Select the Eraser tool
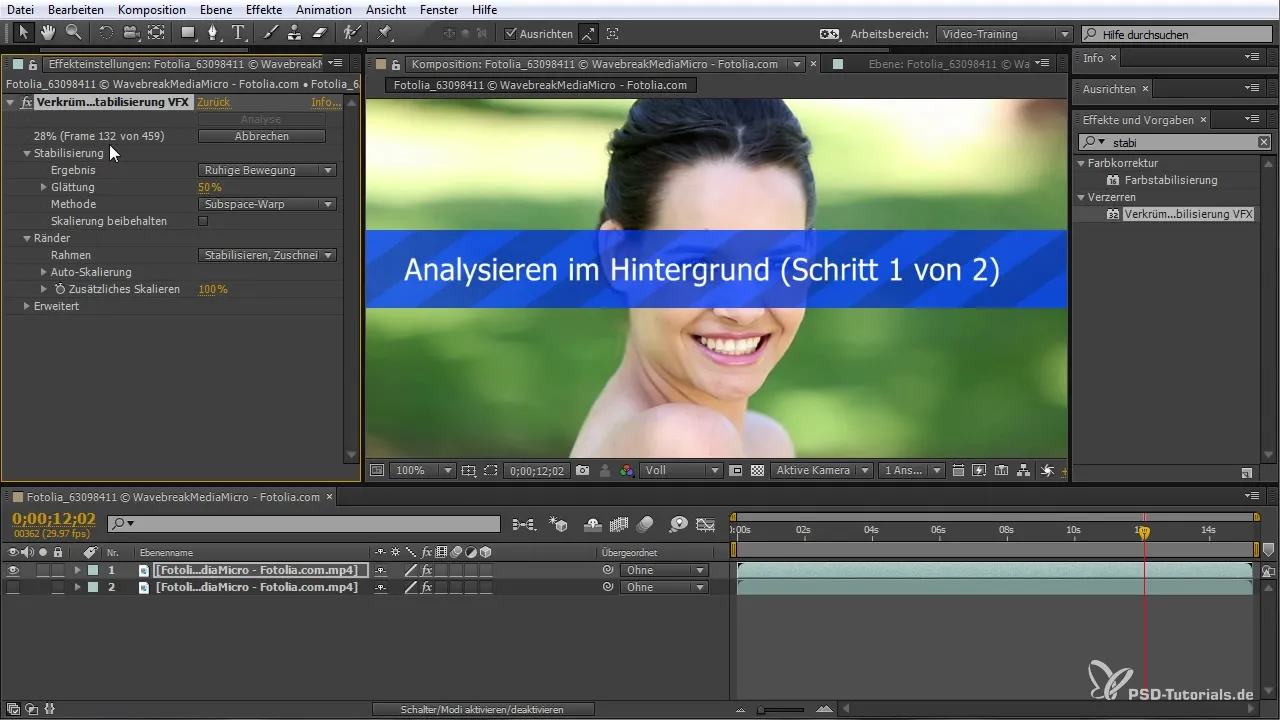 tap(320, 33)
